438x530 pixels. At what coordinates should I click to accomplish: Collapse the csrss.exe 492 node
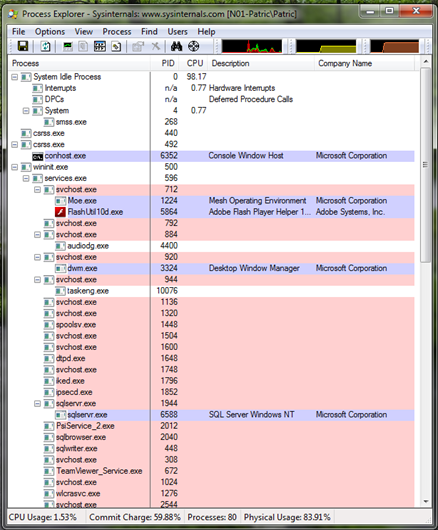[x=15, y=145]
